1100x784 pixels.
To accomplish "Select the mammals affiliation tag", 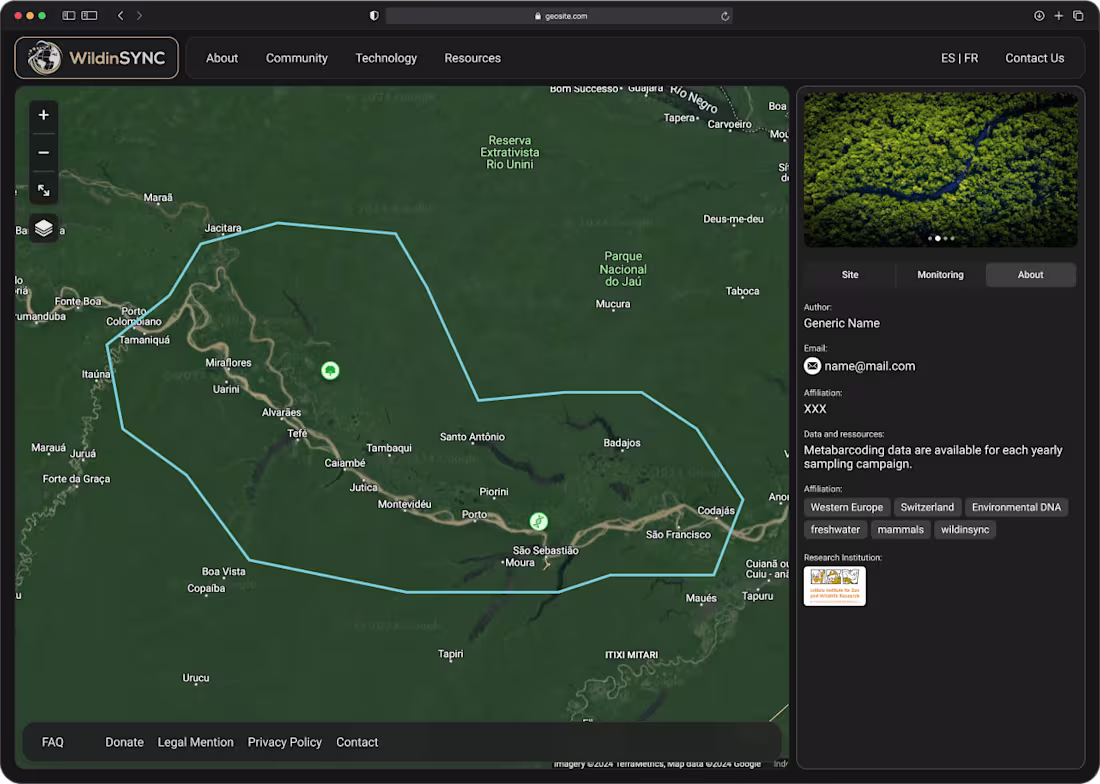I will (x=900, y=529).
